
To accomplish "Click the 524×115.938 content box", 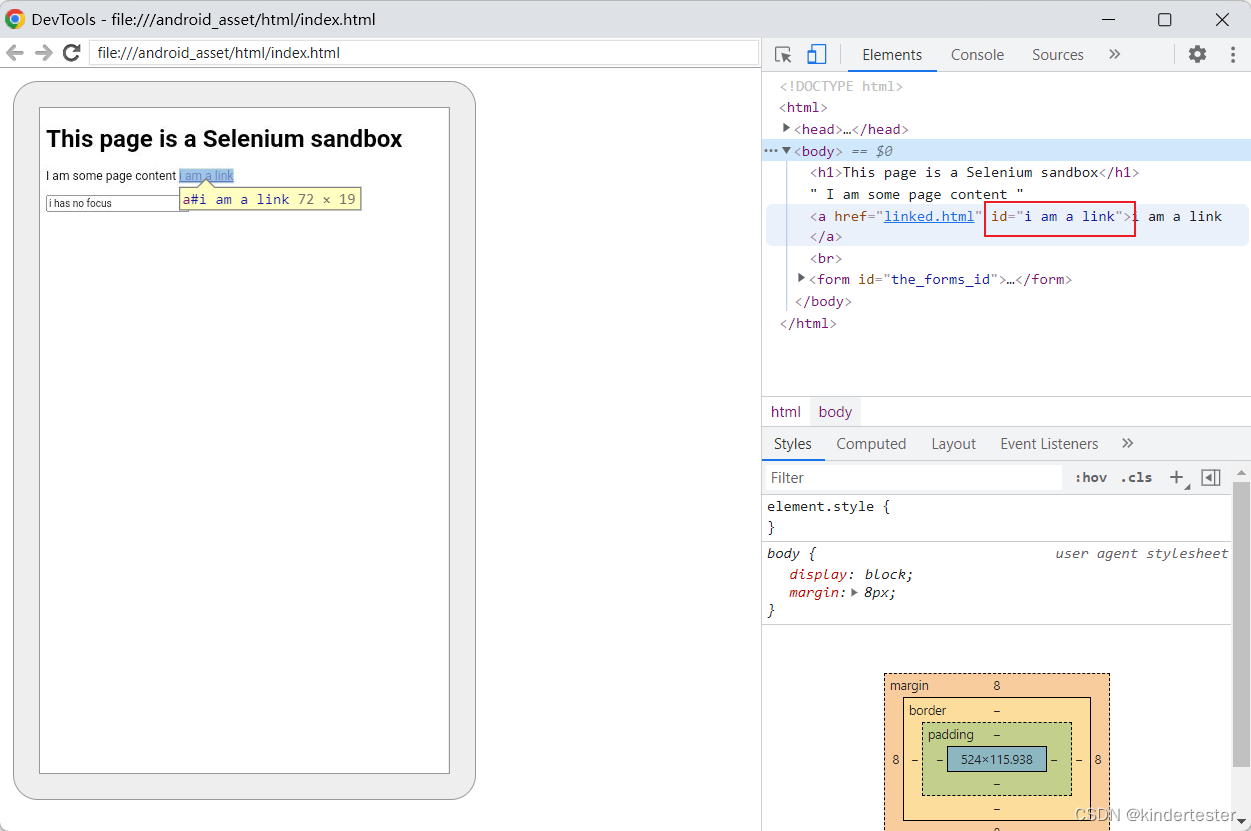I will pyautogui.click(x=996, y=759).
